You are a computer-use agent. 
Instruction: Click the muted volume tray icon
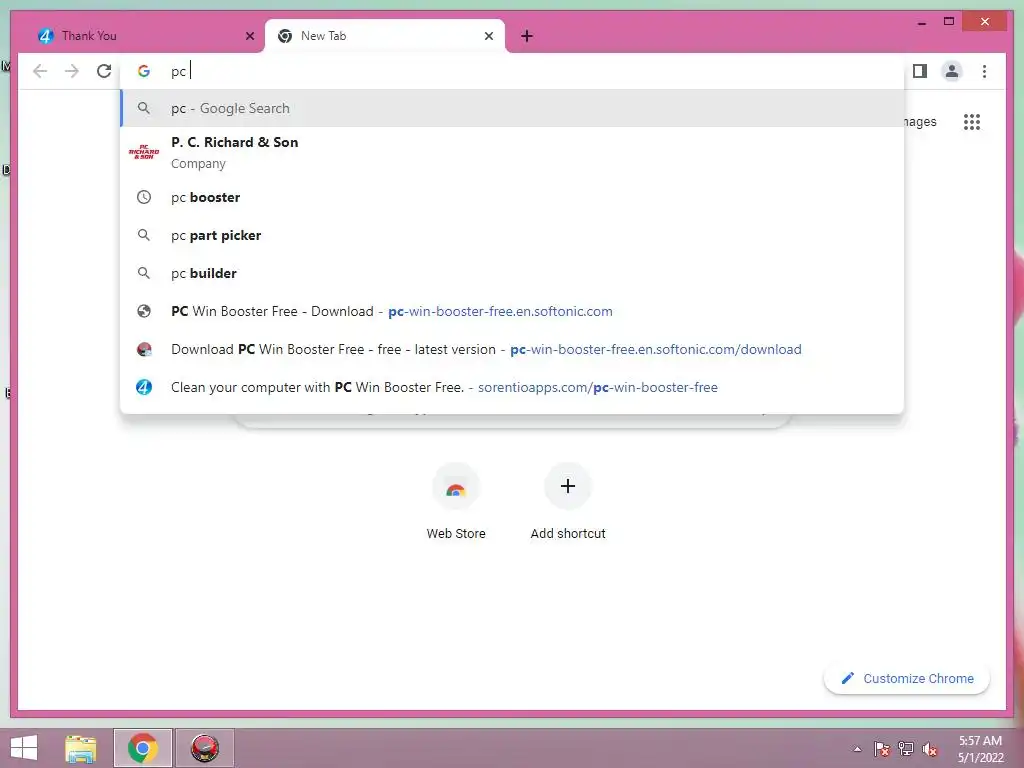click(930, 749)
